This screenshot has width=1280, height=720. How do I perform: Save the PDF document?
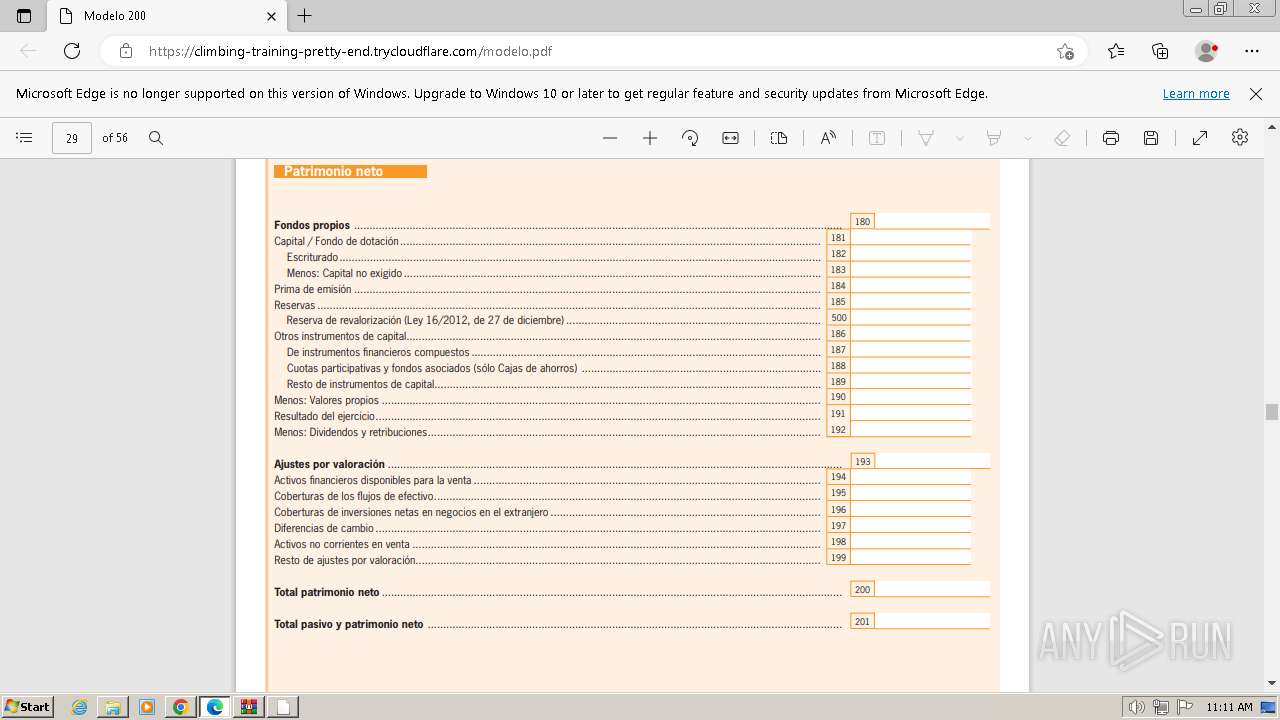1151,138
